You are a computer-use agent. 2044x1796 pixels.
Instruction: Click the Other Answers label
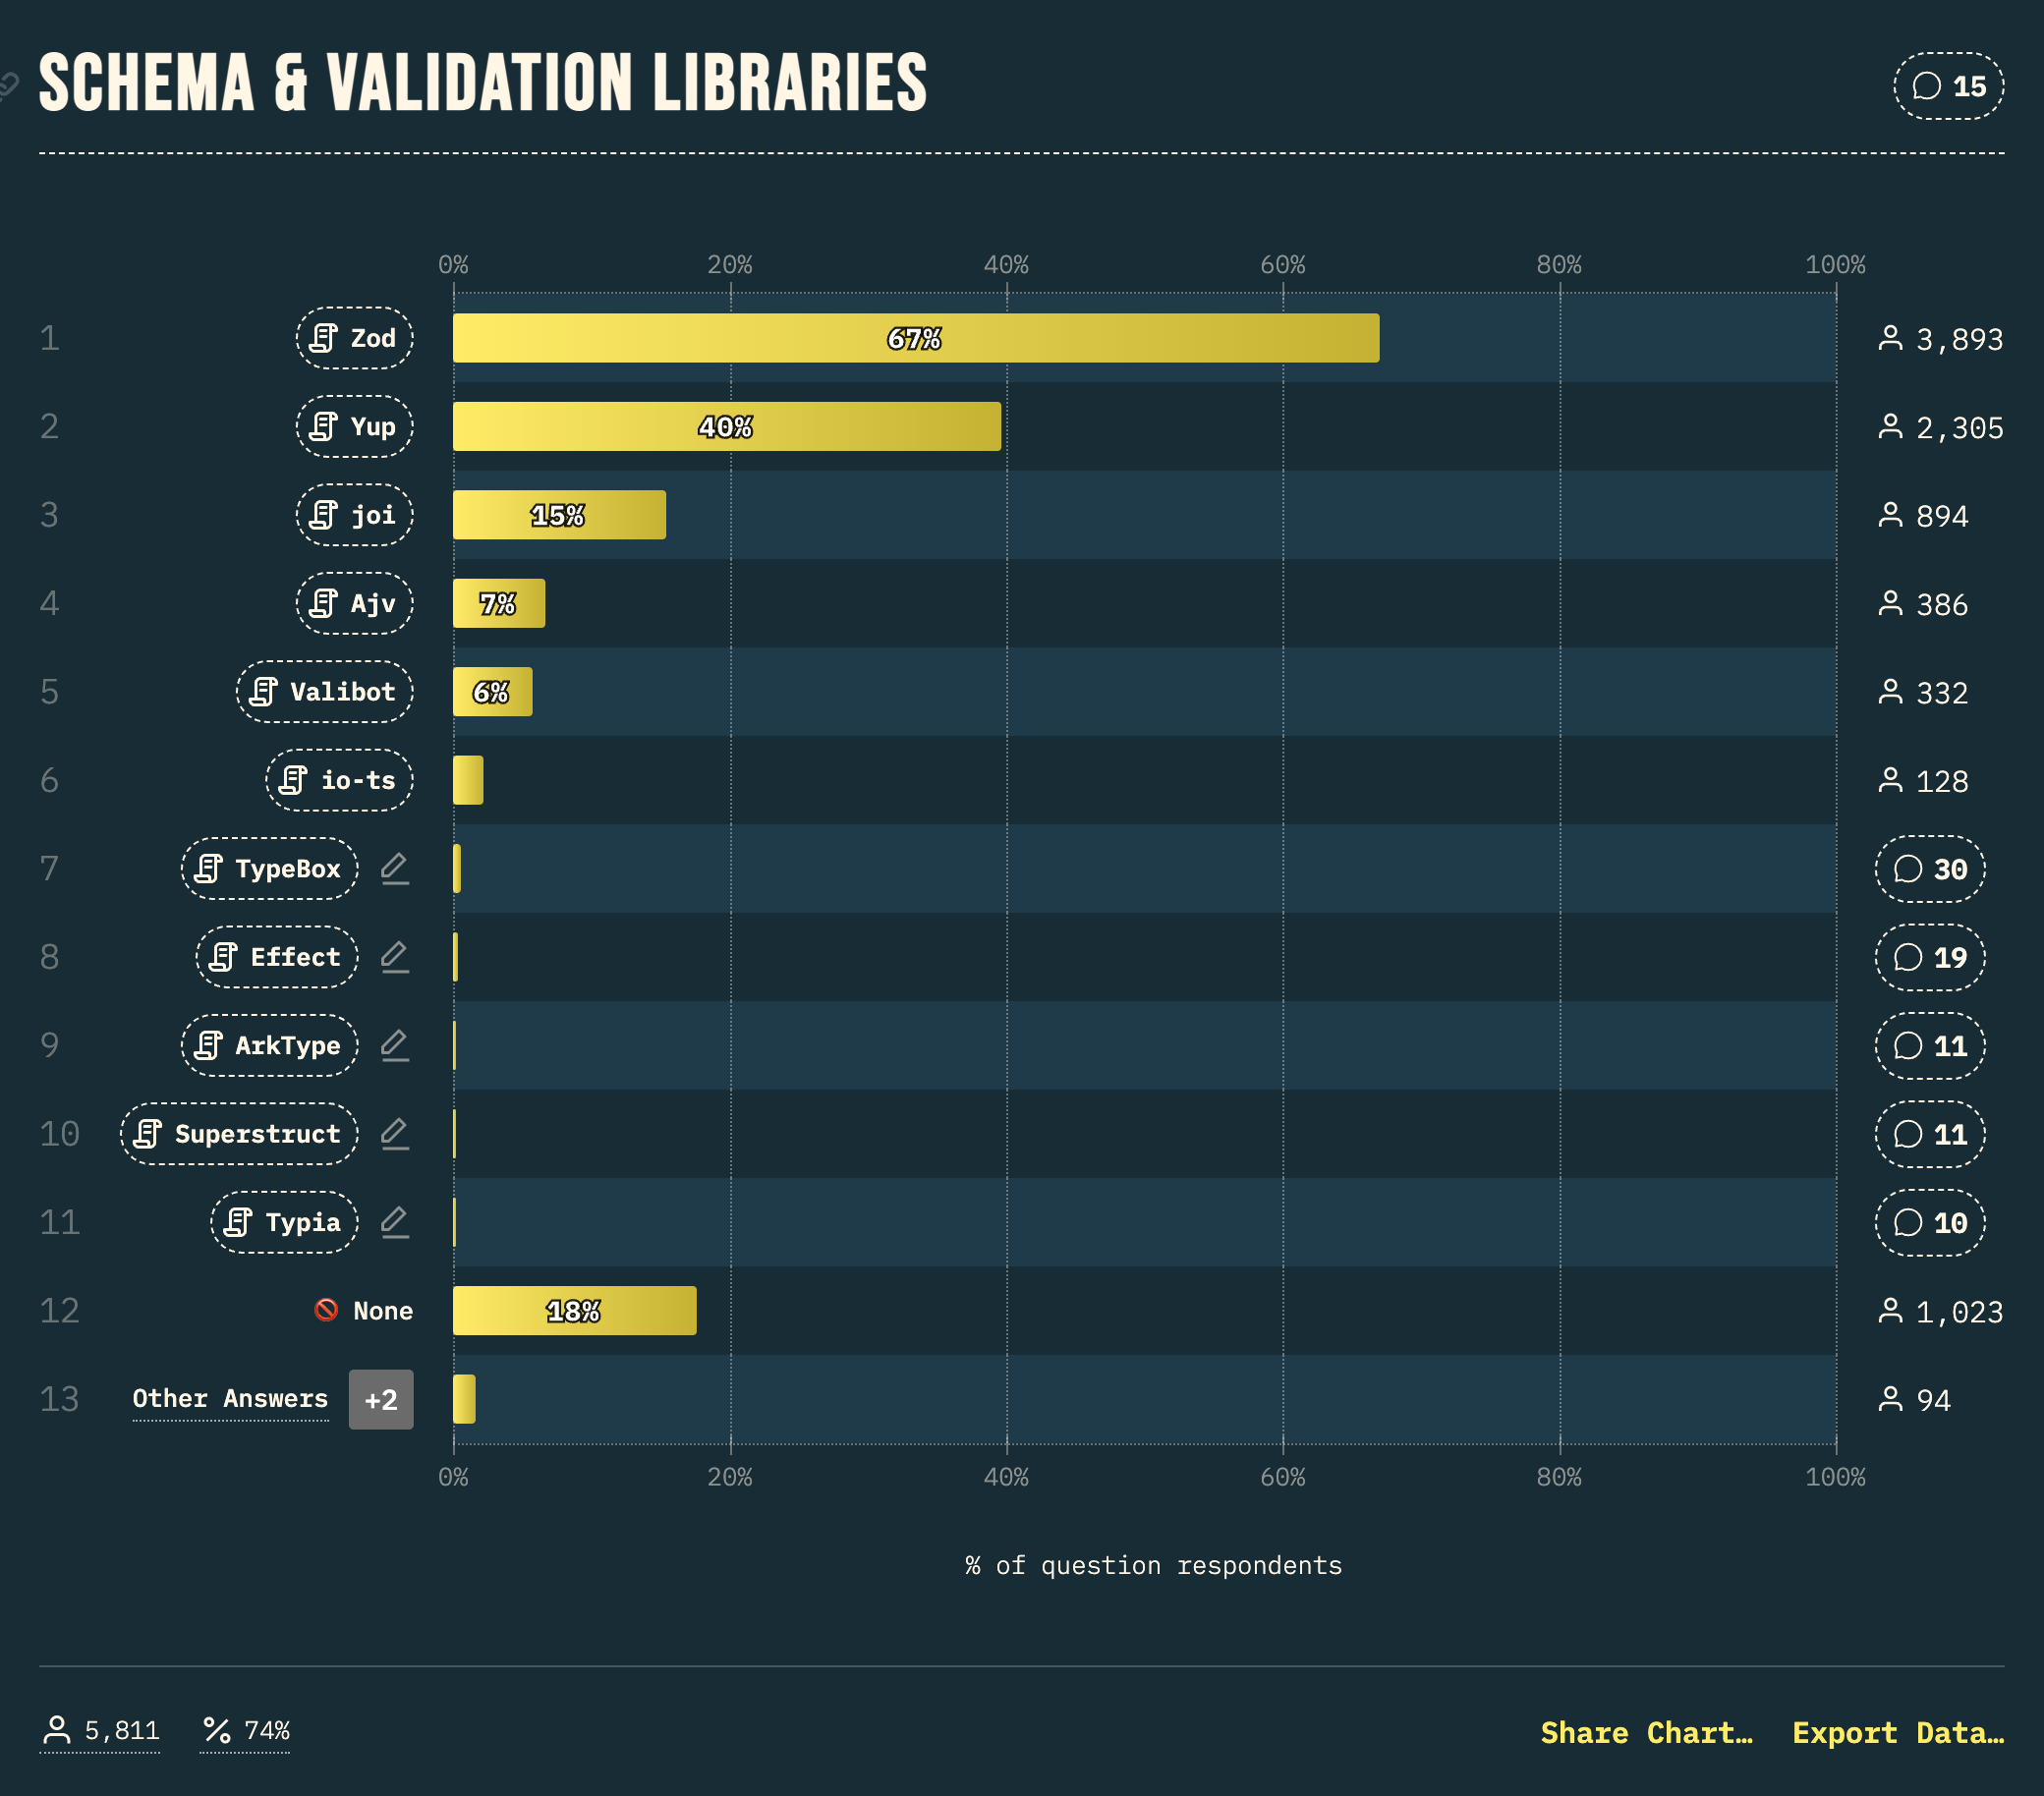click(x=230, y=1398)
